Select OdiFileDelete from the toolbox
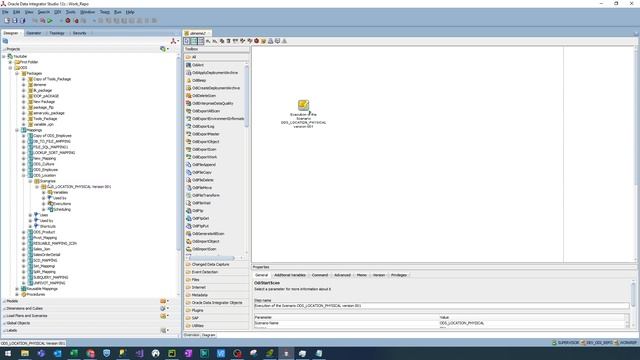Viewport: 640px width, 360px height. pyautogui.click(x=203, y=180)
